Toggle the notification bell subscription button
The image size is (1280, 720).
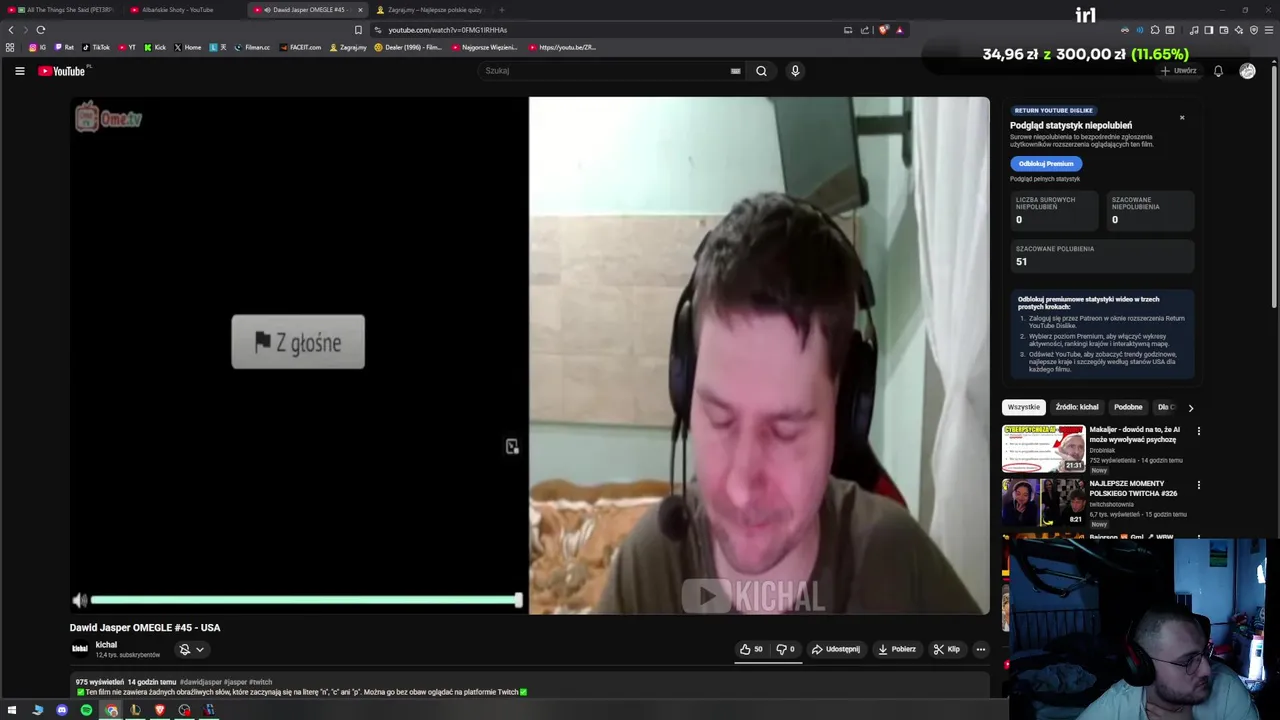coord(184,649)
